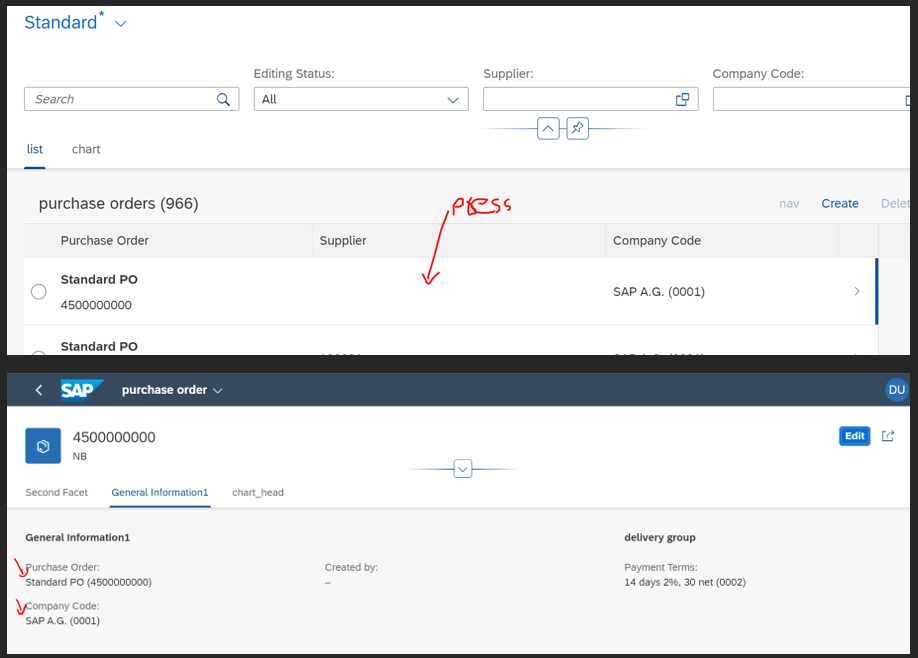This screenshot has height=658, width=918.
Task: Open the chart_head tab
Action: coord(258,493)
